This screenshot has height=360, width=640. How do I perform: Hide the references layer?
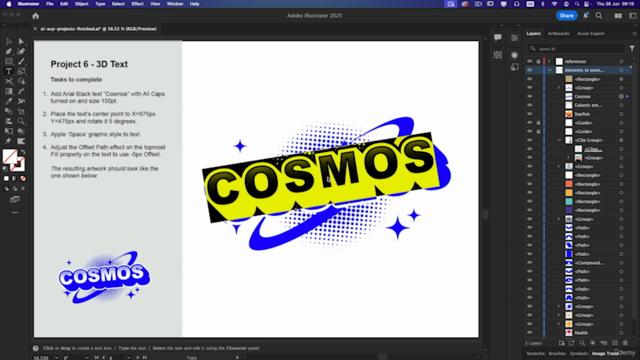tap(530, 61)
